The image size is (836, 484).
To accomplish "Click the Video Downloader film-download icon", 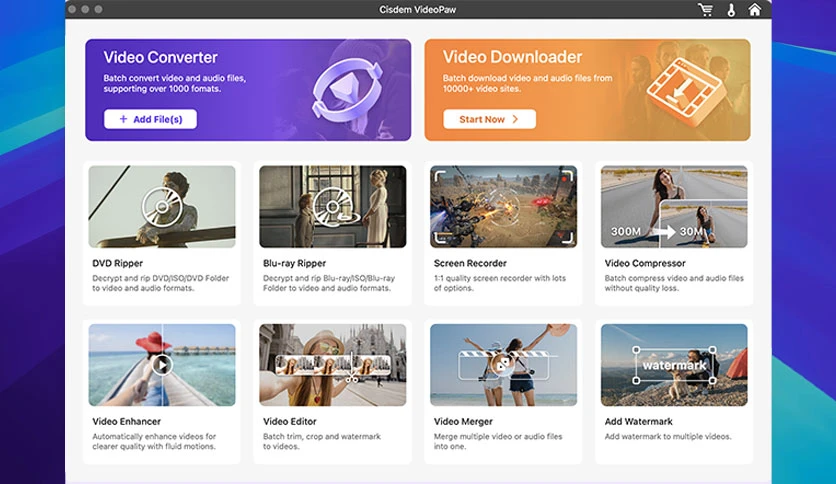I will tap(686, 92).
